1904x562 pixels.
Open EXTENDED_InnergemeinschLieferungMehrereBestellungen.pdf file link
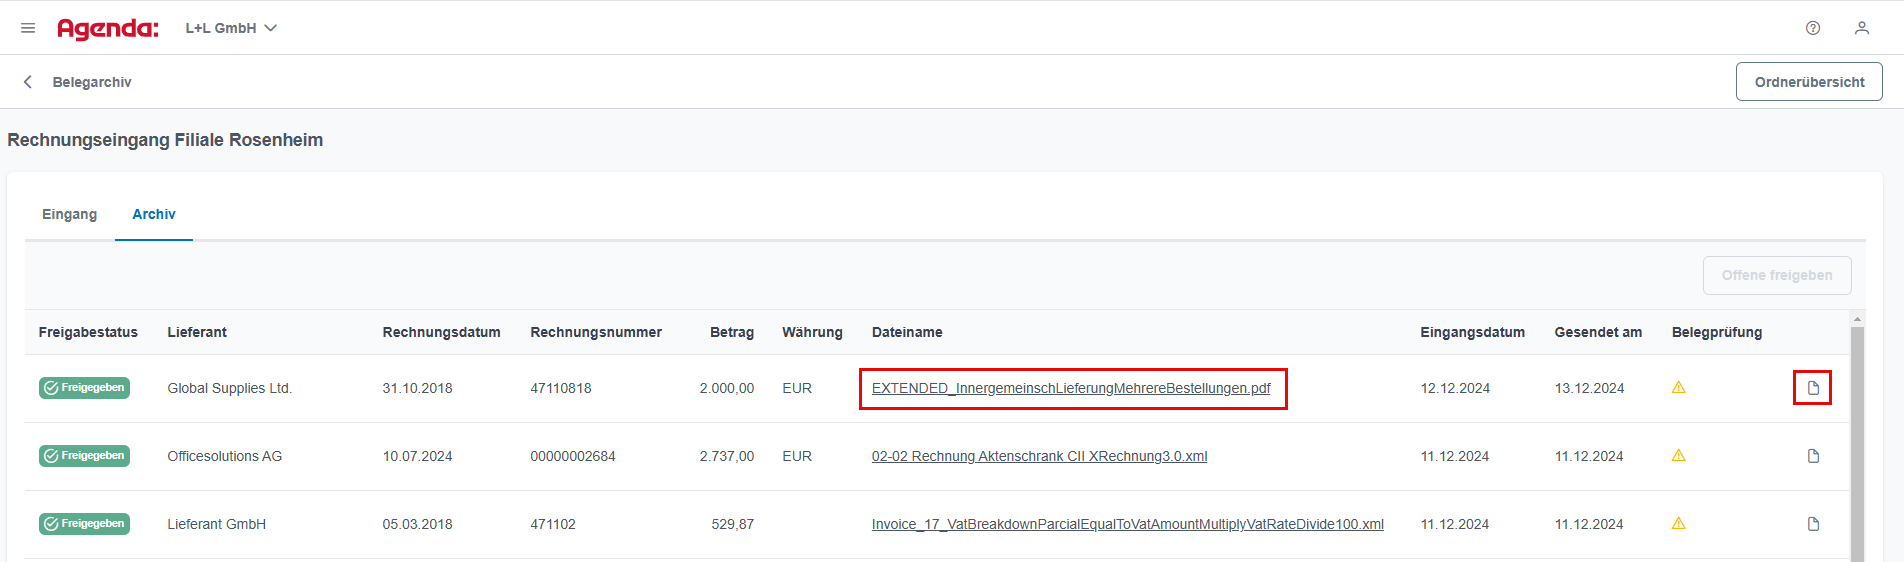pos(1071,388)
